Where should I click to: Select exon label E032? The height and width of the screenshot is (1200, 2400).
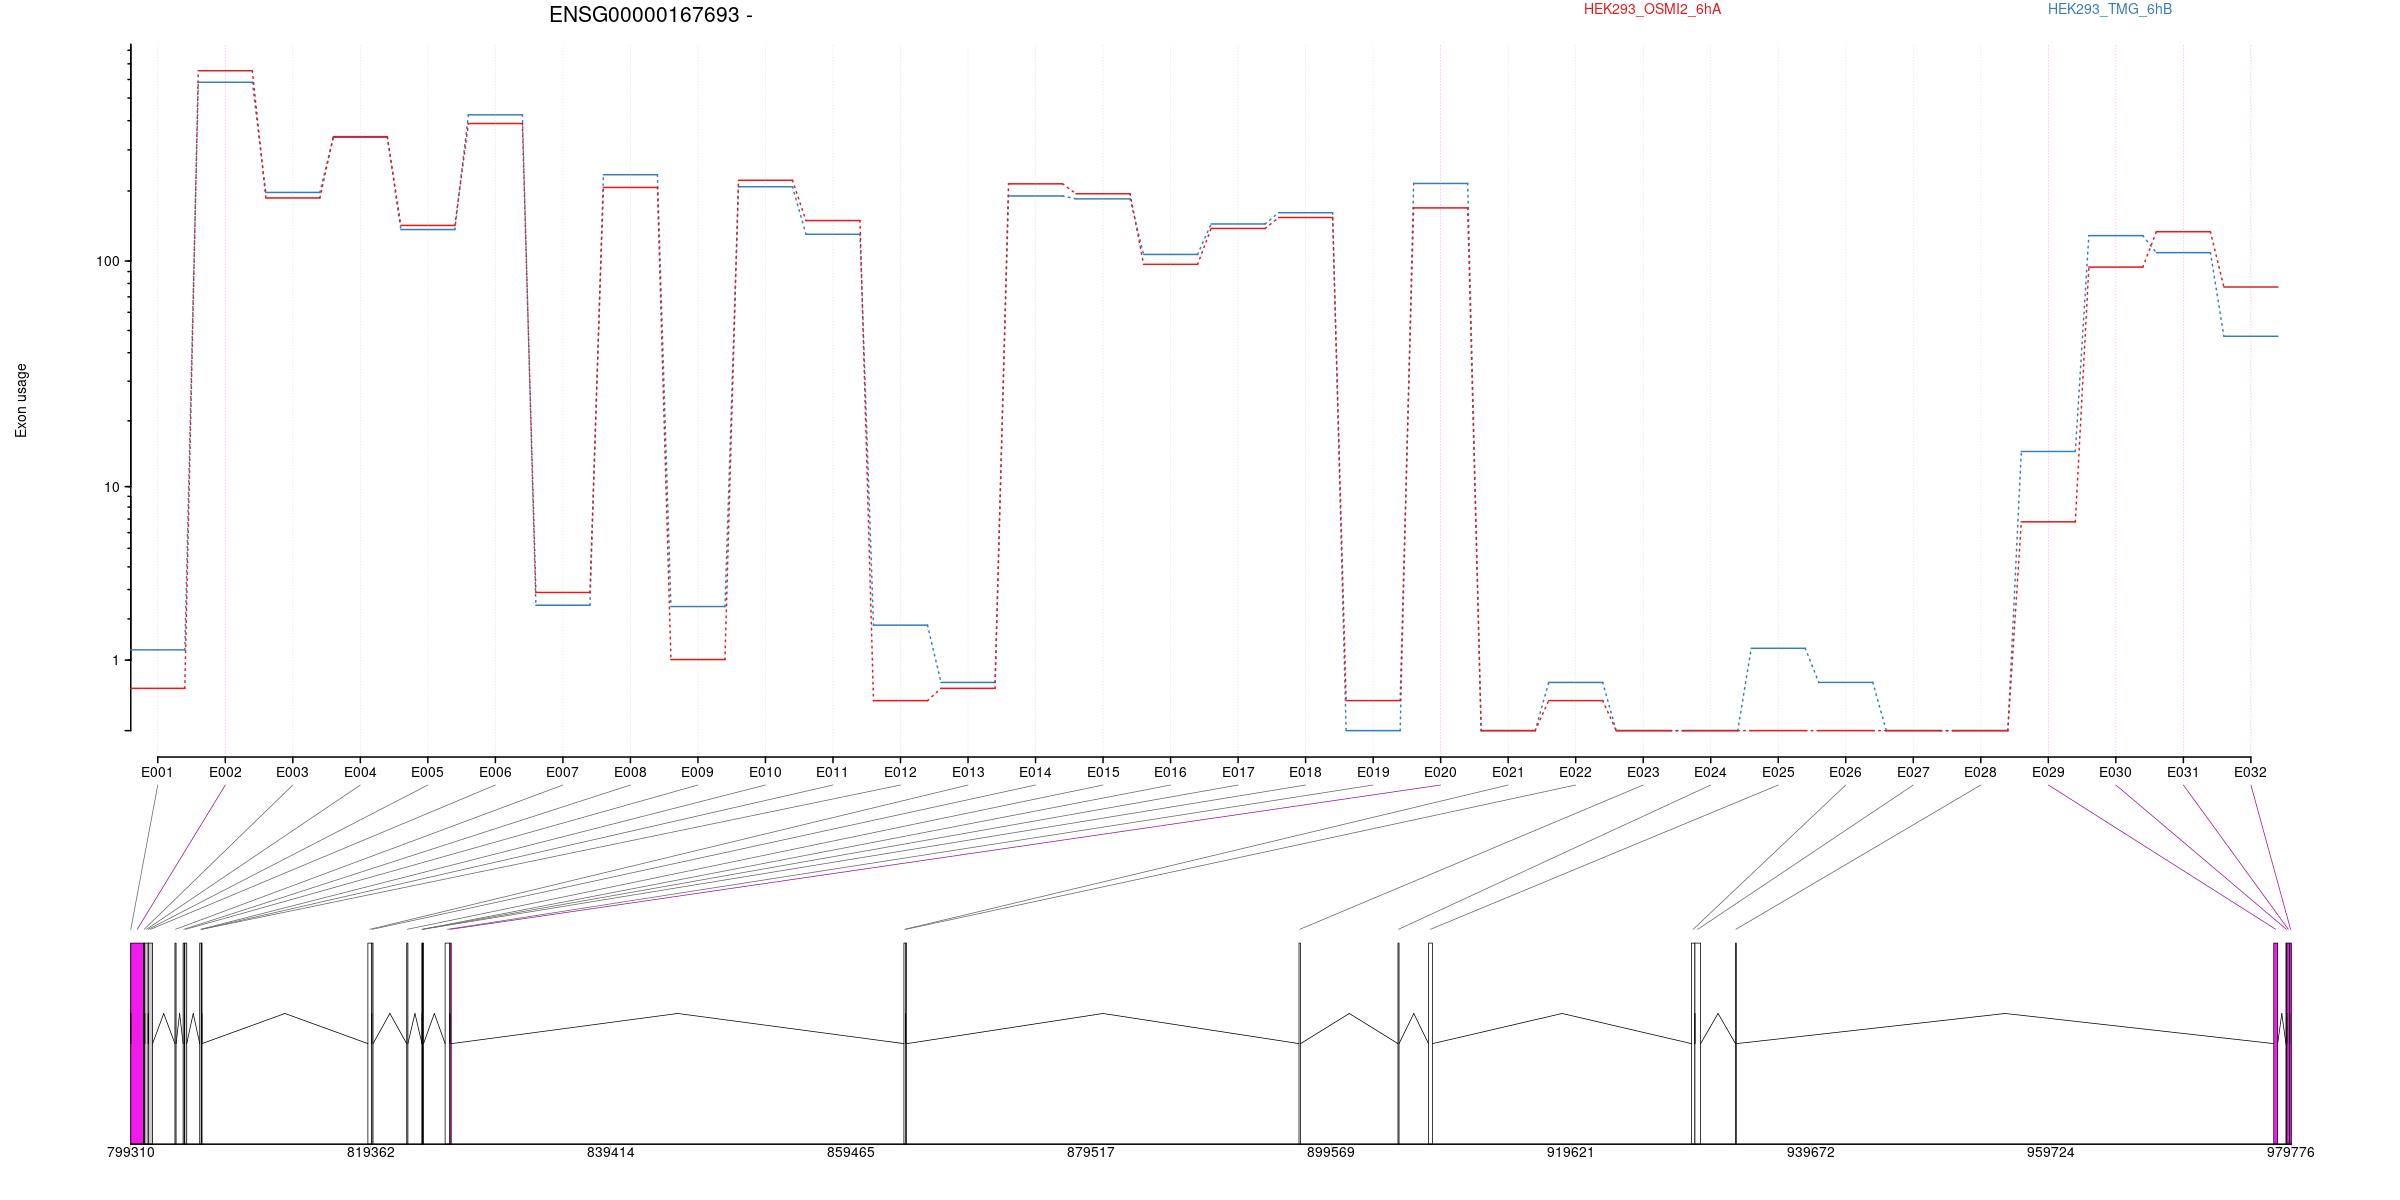pyautogui.click(x=2250, y=772)
